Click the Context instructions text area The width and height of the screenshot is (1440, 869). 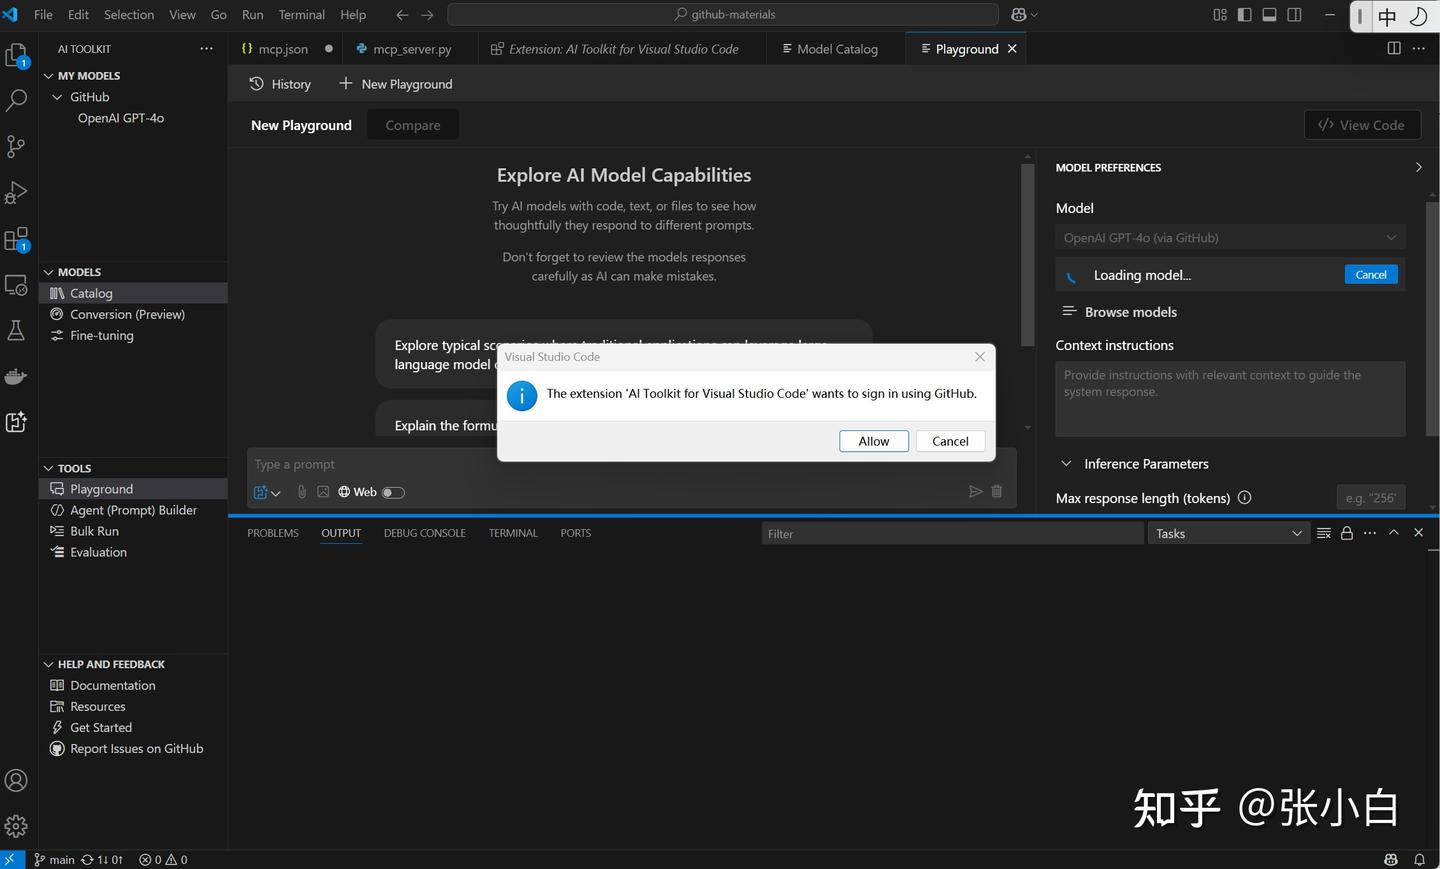pos(1230,399)
